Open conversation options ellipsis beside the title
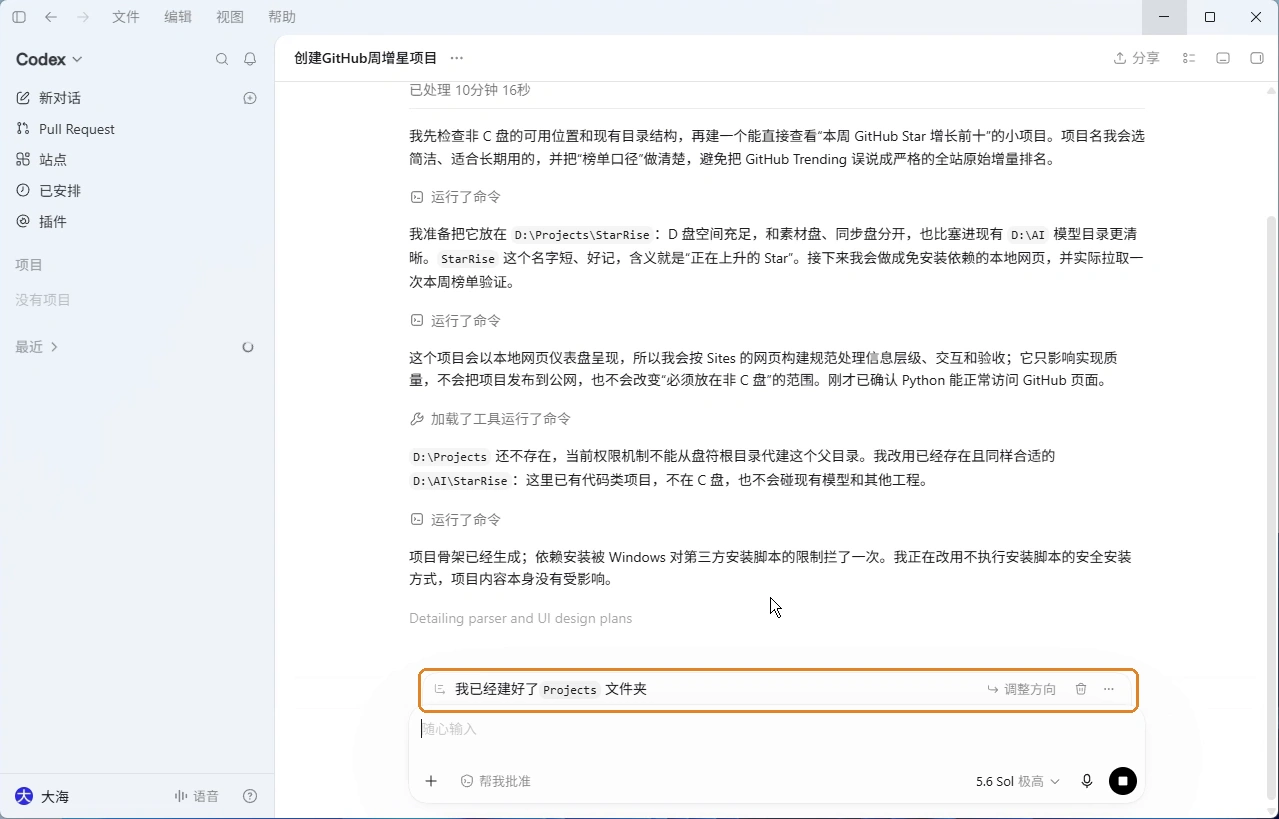 pos(457,58)
